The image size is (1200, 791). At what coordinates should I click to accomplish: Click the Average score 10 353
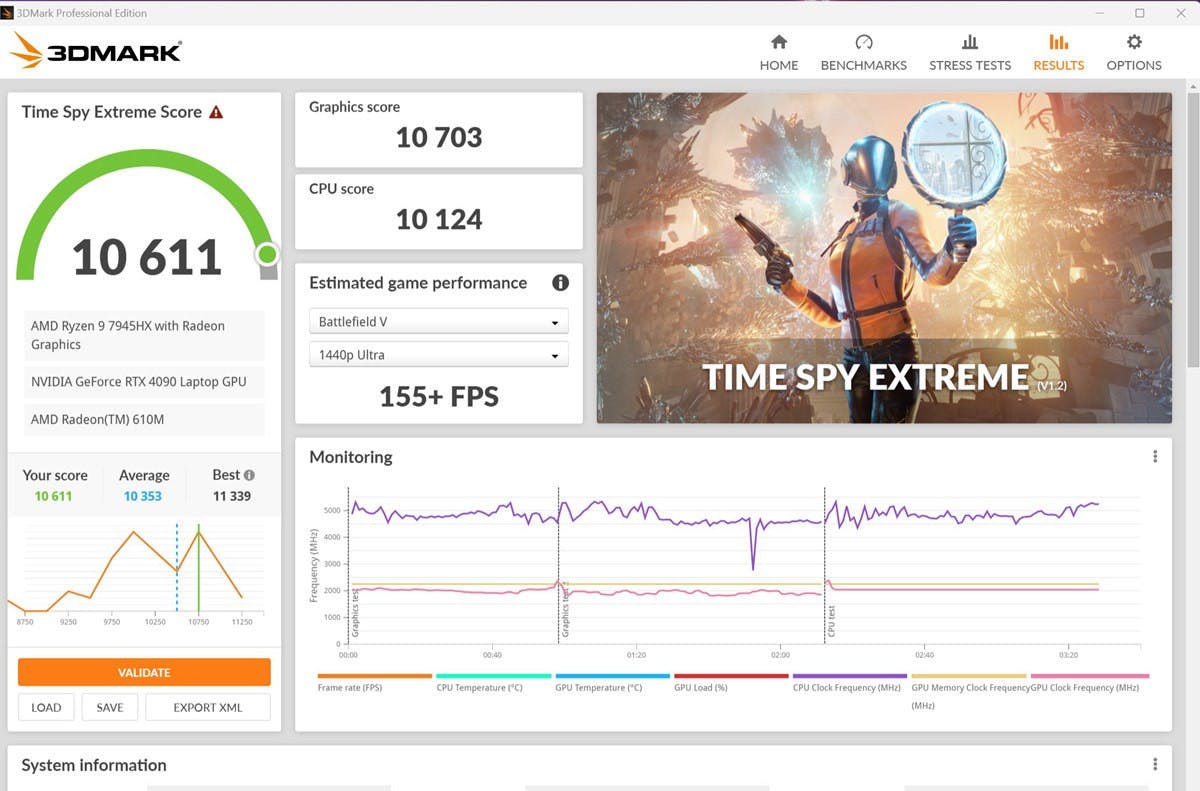[x=143, y=496]
